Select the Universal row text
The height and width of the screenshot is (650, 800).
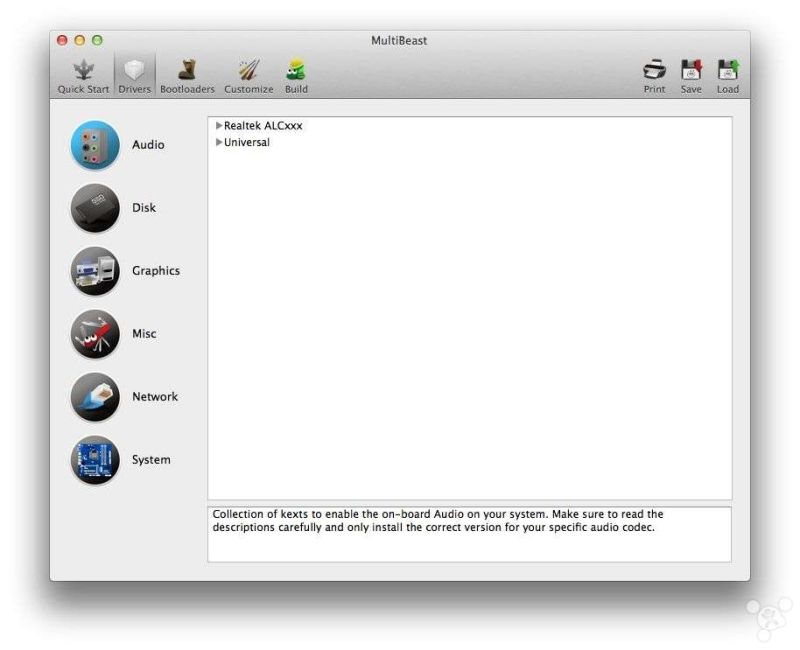coord(247,142)
